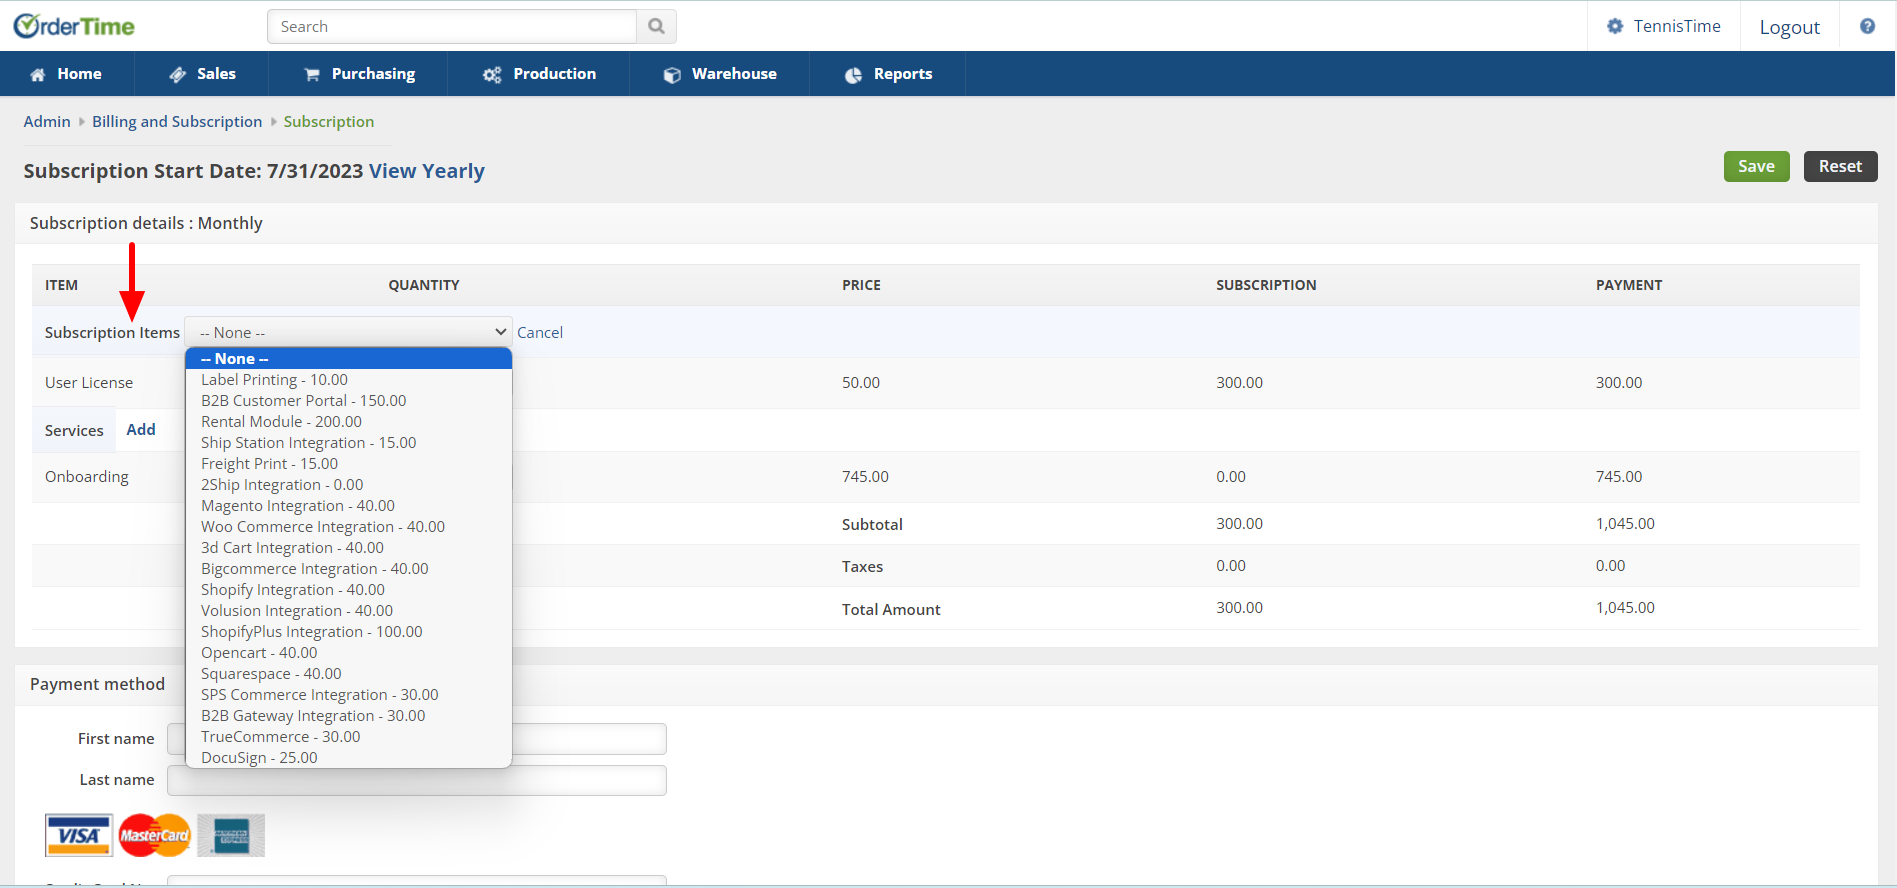
Task: Click the Taxes label
Action: pos(862,567)
